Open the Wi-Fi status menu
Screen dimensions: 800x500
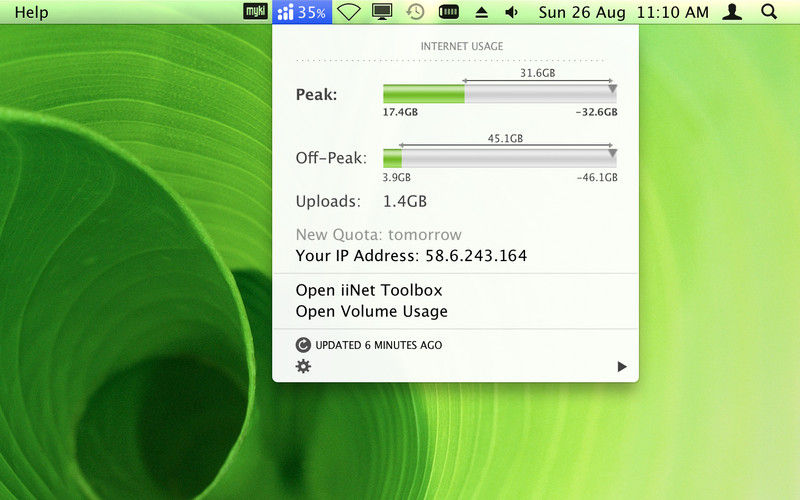(x=349, y=12)
